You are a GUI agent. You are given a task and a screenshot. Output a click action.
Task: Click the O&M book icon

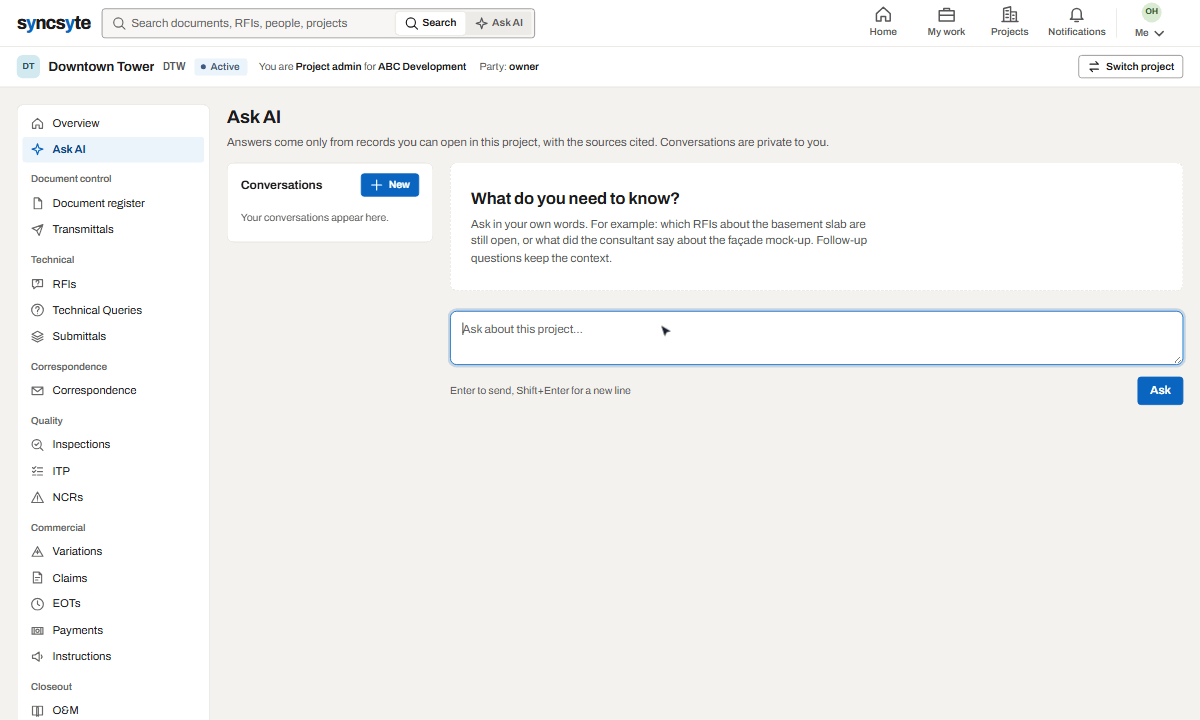(x=38, y=710)
